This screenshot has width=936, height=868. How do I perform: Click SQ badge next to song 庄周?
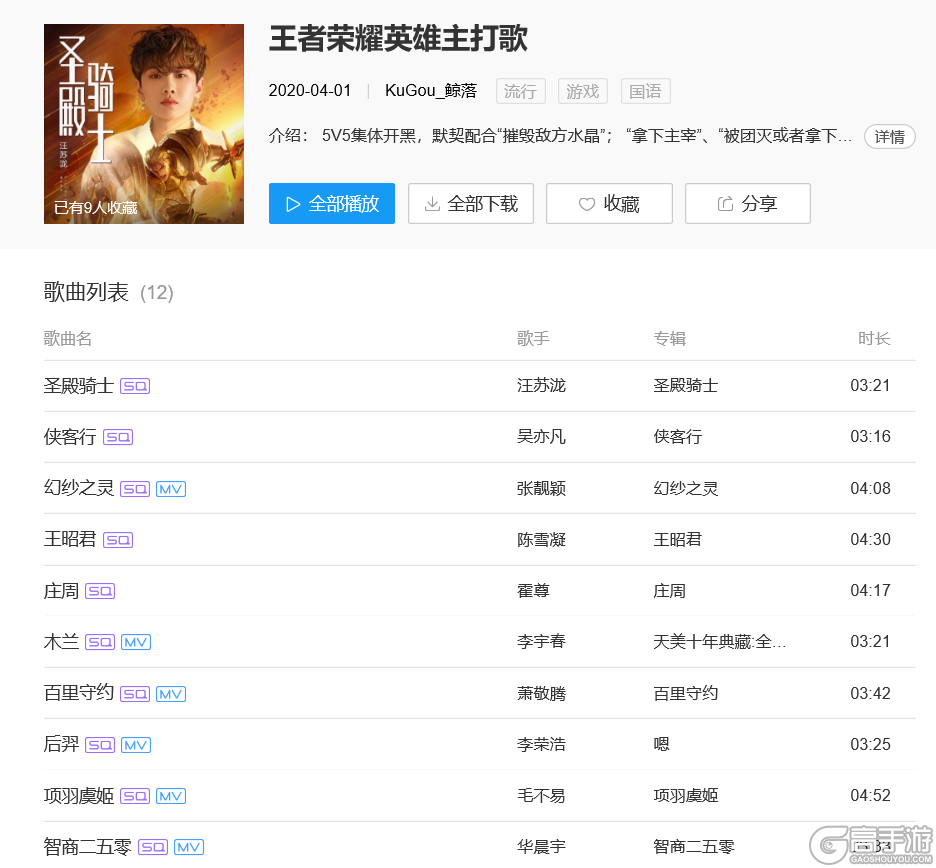coord(100,591)
